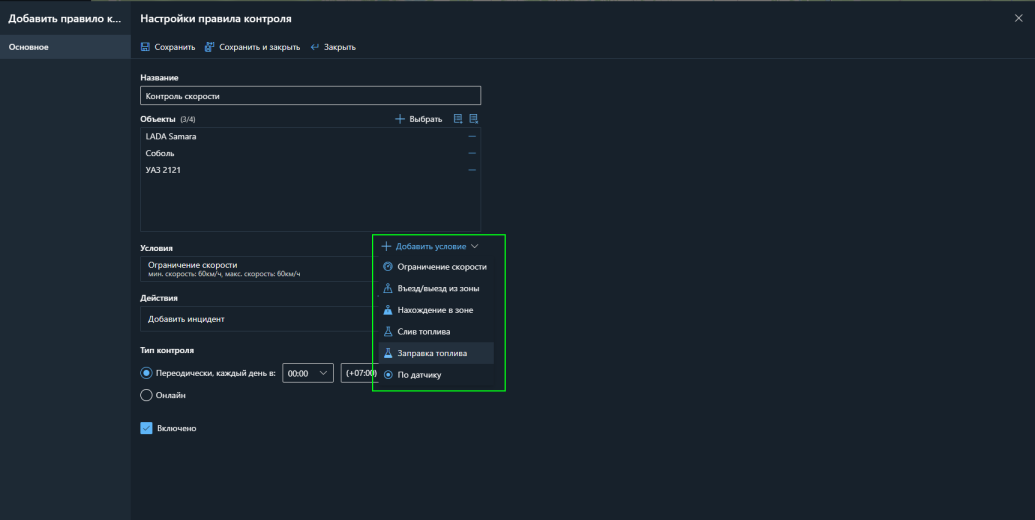Choose Слив топлива from the condition menu
This screenshot has height=520, width=1035.
click(x=423, y=331)
